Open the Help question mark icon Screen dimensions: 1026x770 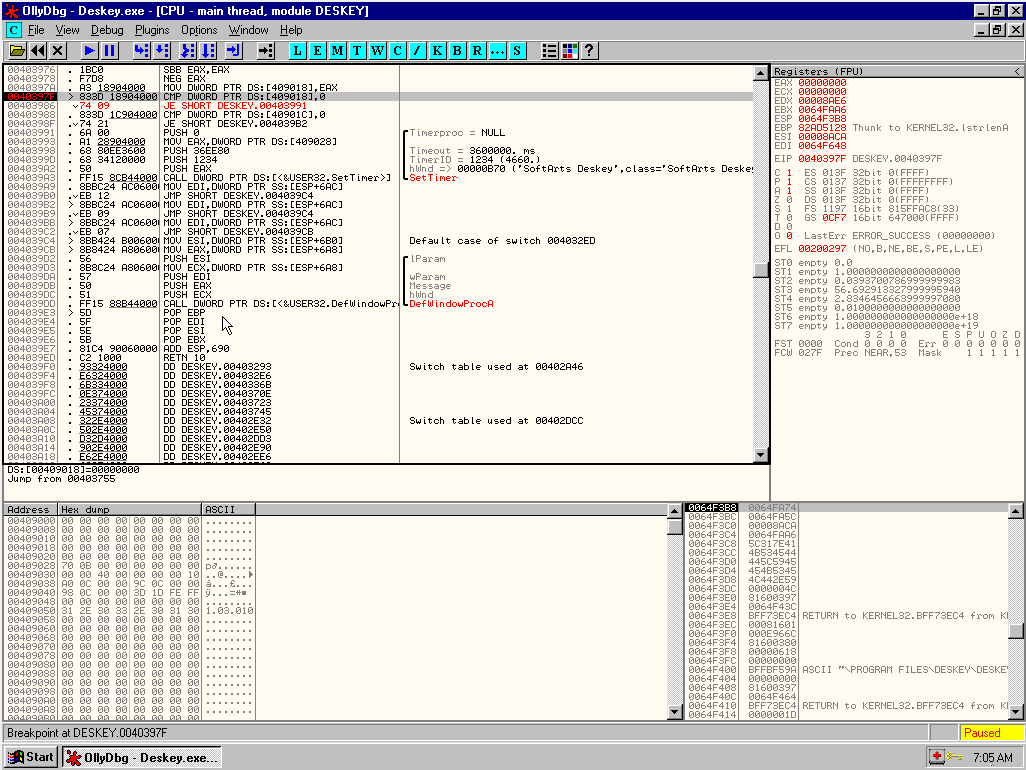coord(590,50)
